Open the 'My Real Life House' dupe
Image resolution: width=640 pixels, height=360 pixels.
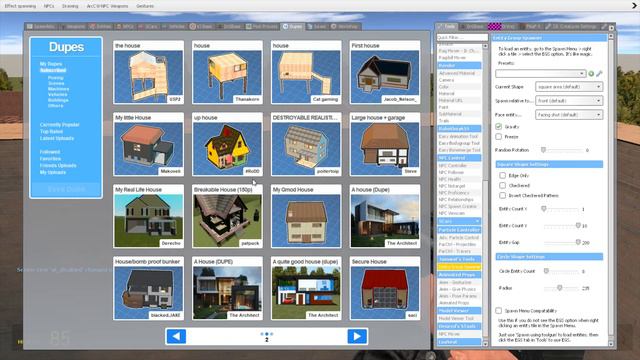click(149, 216)
